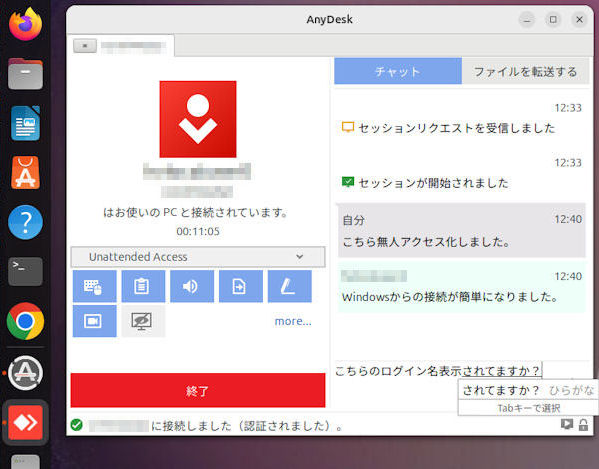Minimize the AnyDesk window

[527, 19]
